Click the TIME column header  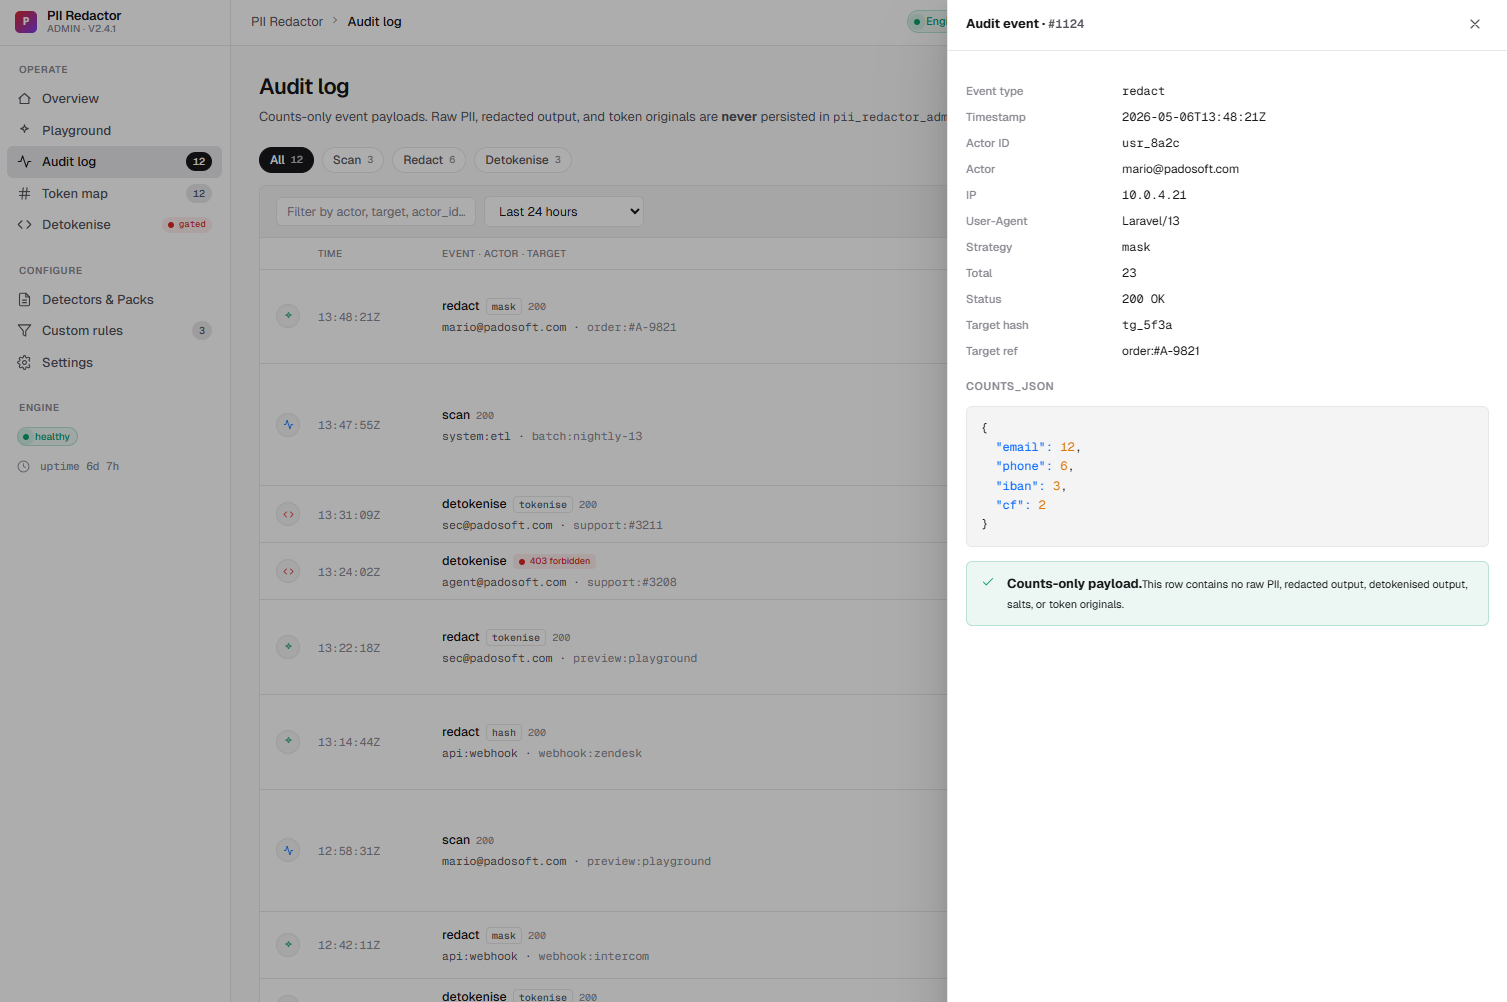click(x=330, y=254)
